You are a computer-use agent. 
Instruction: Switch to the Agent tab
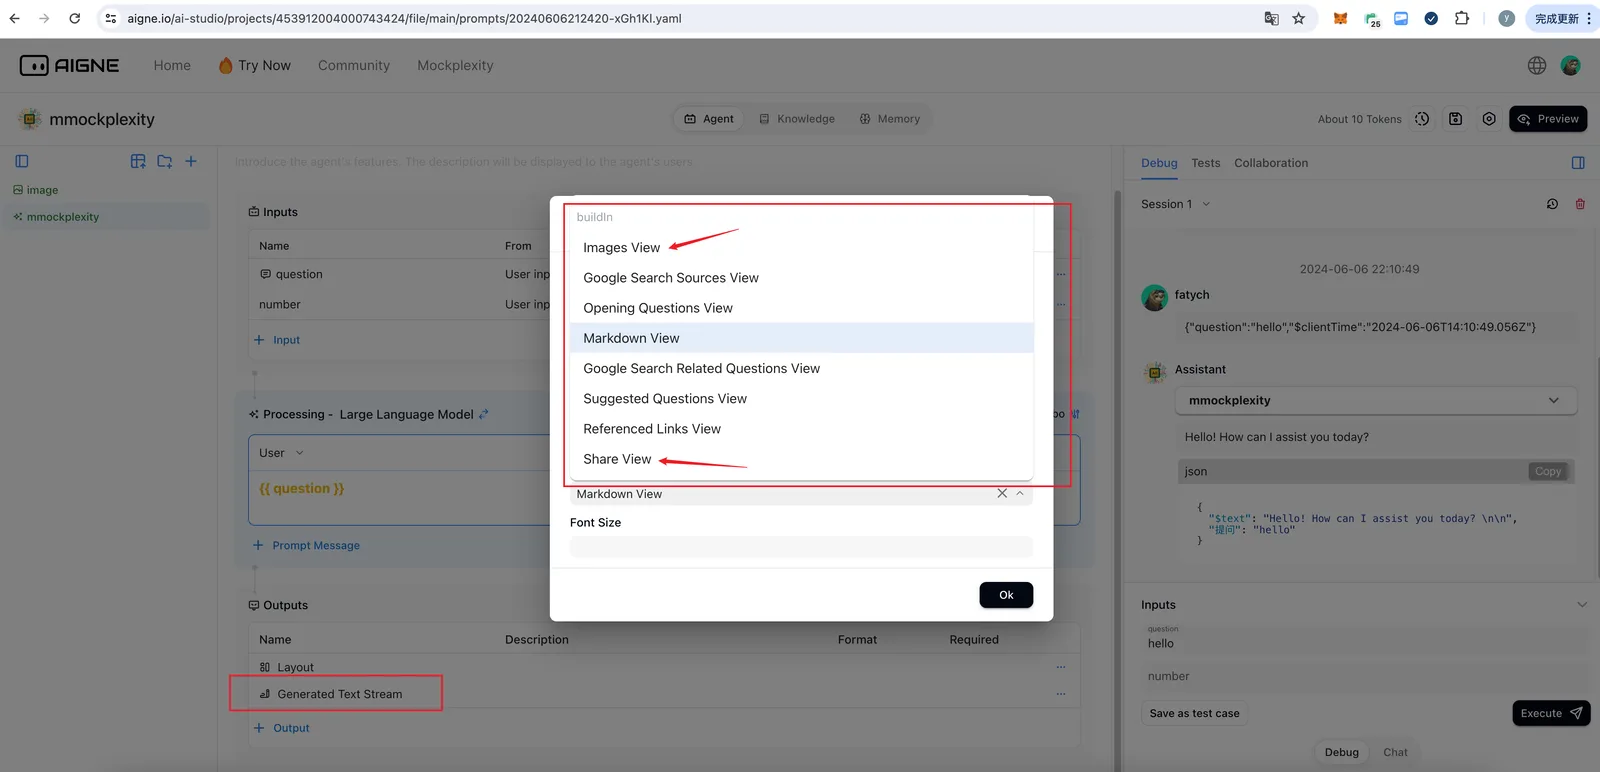pyautogui.click(x=709, y=119)
